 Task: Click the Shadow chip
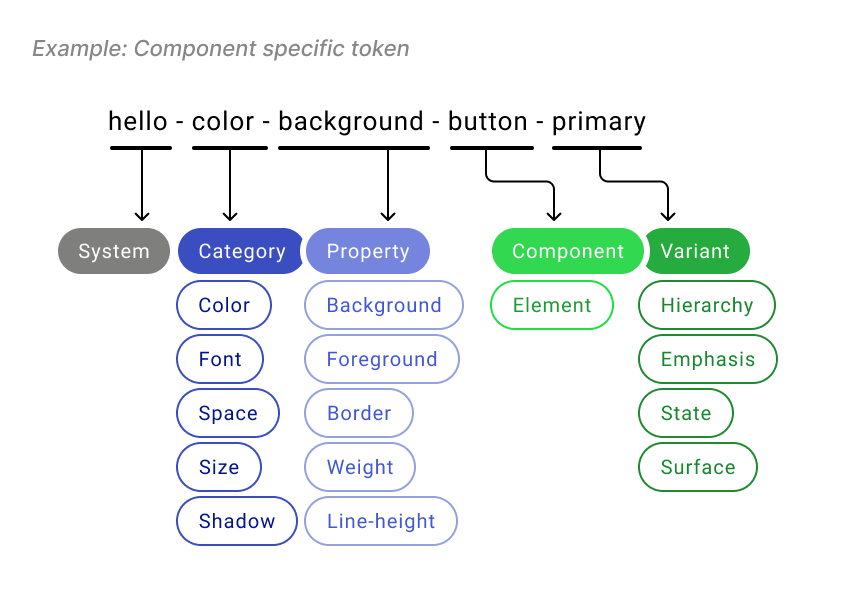tap(237, 521)
